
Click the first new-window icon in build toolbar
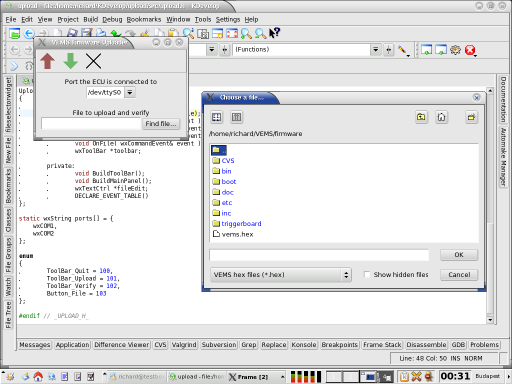tap(426, 50)
